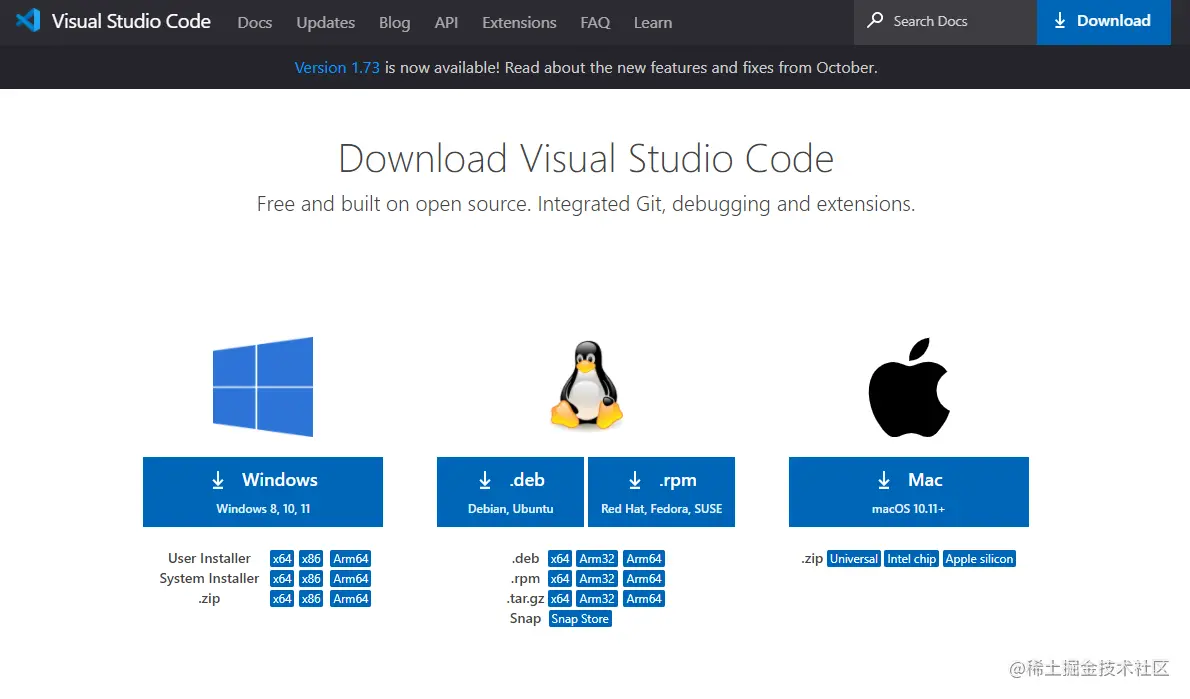Image resolution: width=1190 pixels, height=699 pixels.
Task: Select Linux .rpm x64 download
Action: 560,578
